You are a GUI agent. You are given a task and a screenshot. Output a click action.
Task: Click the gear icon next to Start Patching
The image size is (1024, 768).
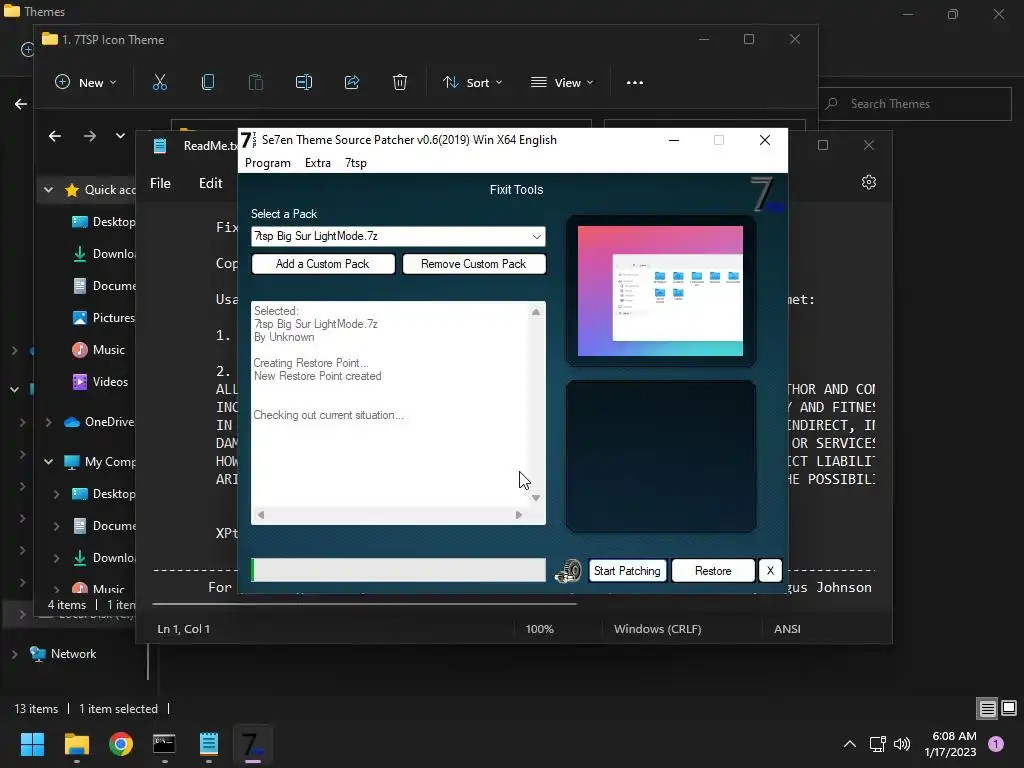(x=568, y=571)
